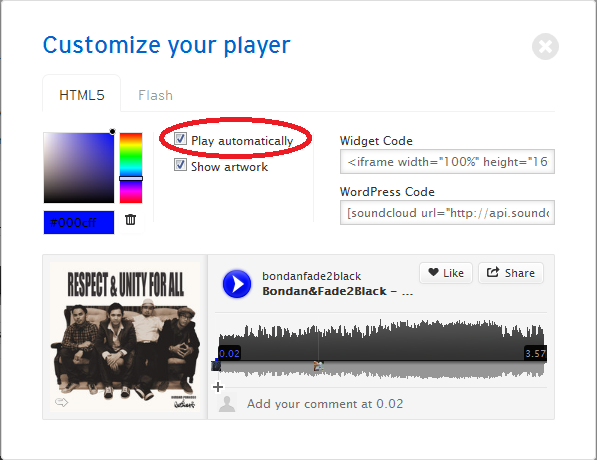Click the plus icon below the waveform
This screenshot has width=597, height=460.
[x=218, y=387]
